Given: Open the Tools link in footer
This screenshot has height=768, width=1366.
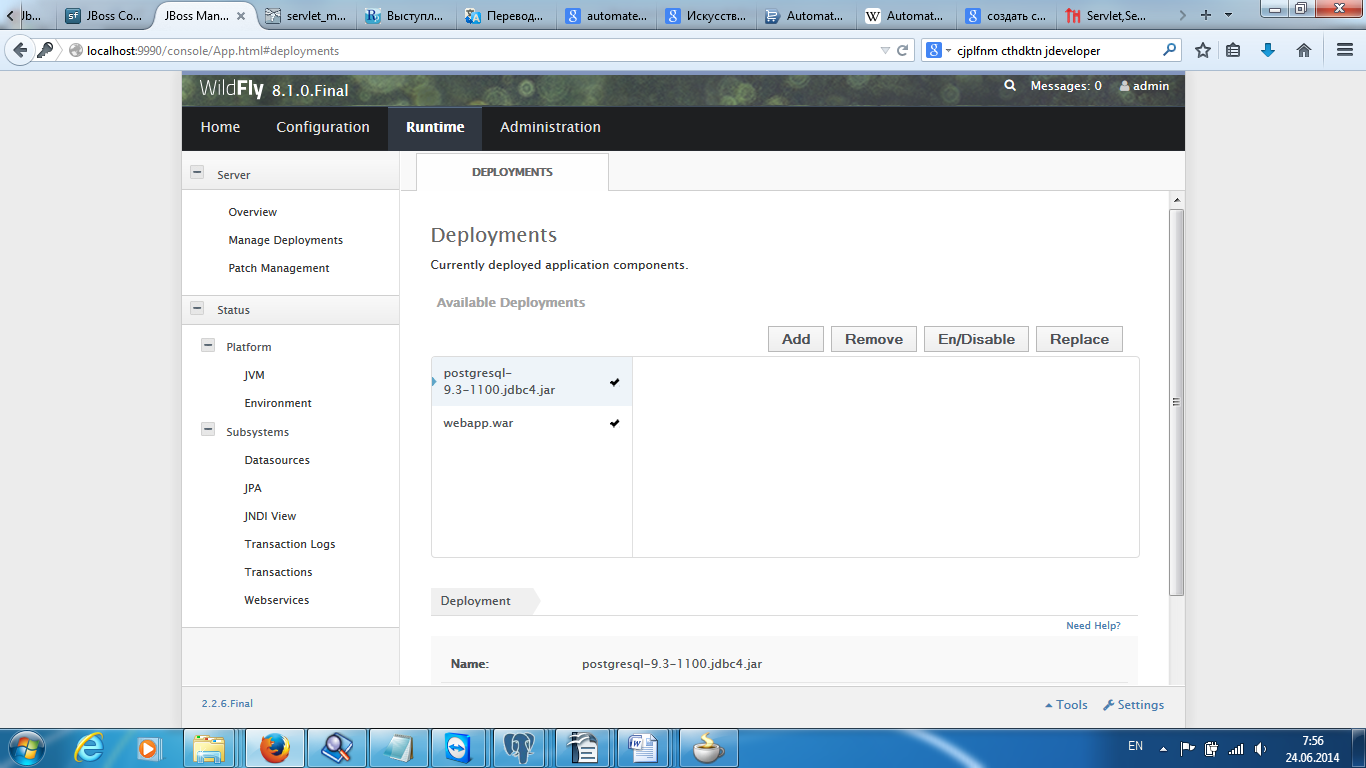Looking at the screenshot, I should pyautogui.click(x=1066, y=705).
